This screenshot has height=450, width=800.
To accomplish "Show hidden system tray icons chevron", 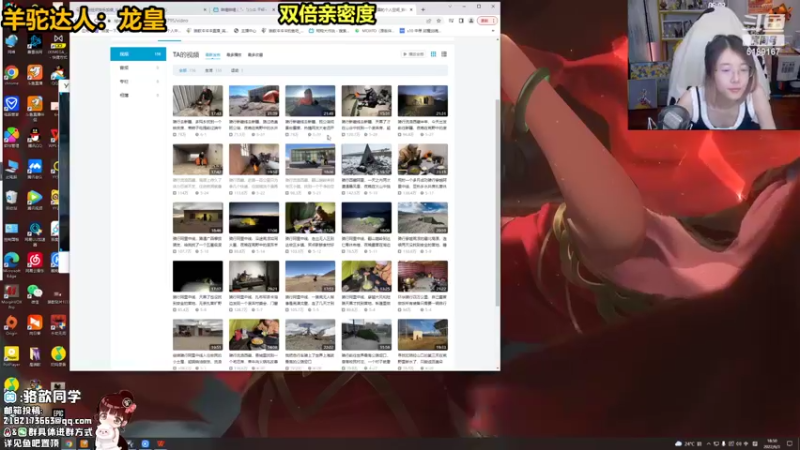I will point(708,444).
